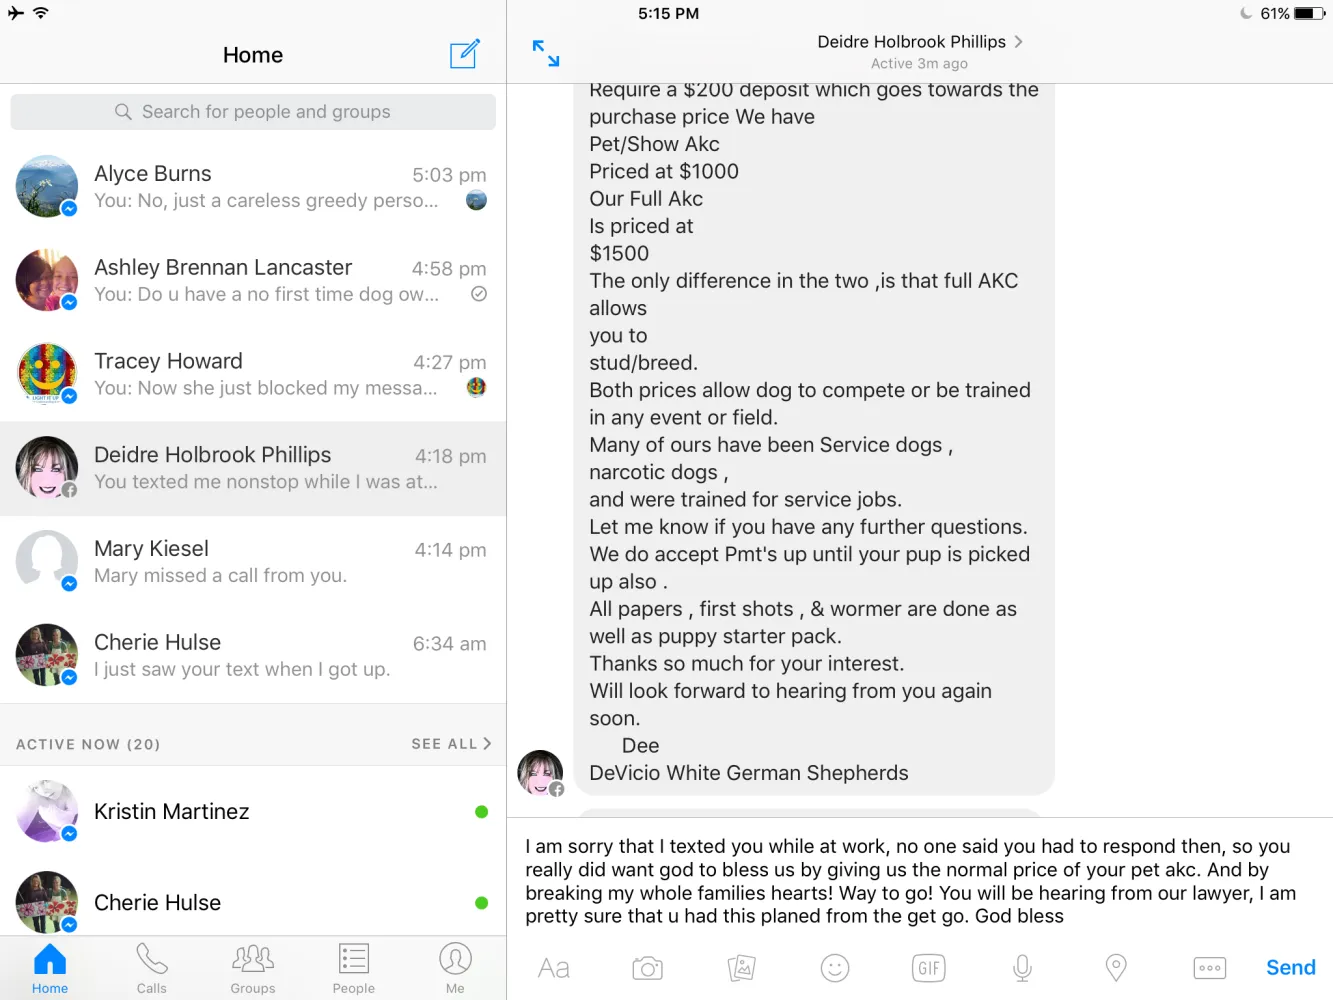Tap the microphone voice message icon
This screenshot has width=1333, height=1000.
point(1022,968)
